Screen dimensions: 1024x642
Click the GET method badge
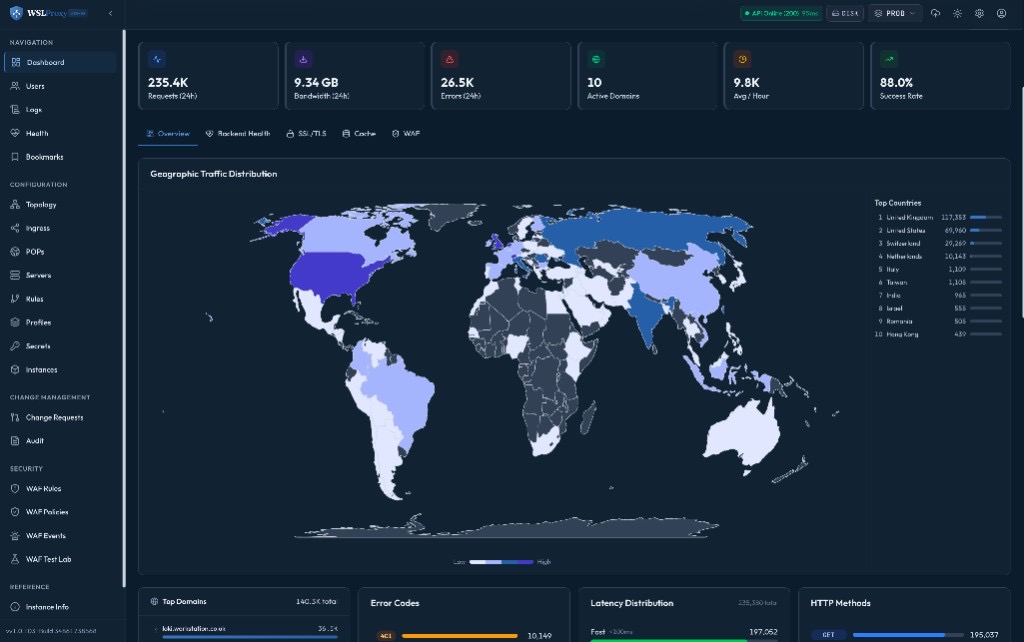coord(828,634)
